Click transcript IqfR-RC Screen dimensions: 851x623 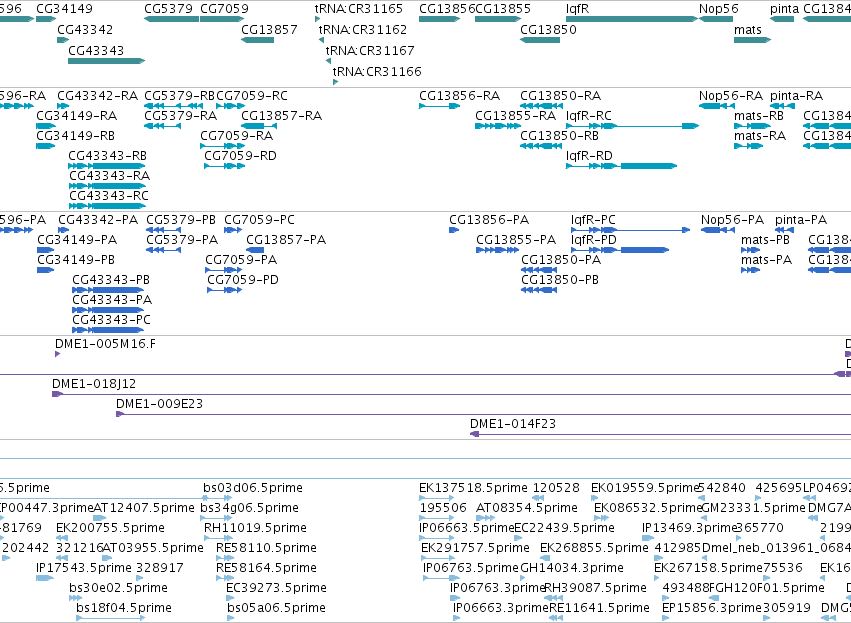(632, 126)
